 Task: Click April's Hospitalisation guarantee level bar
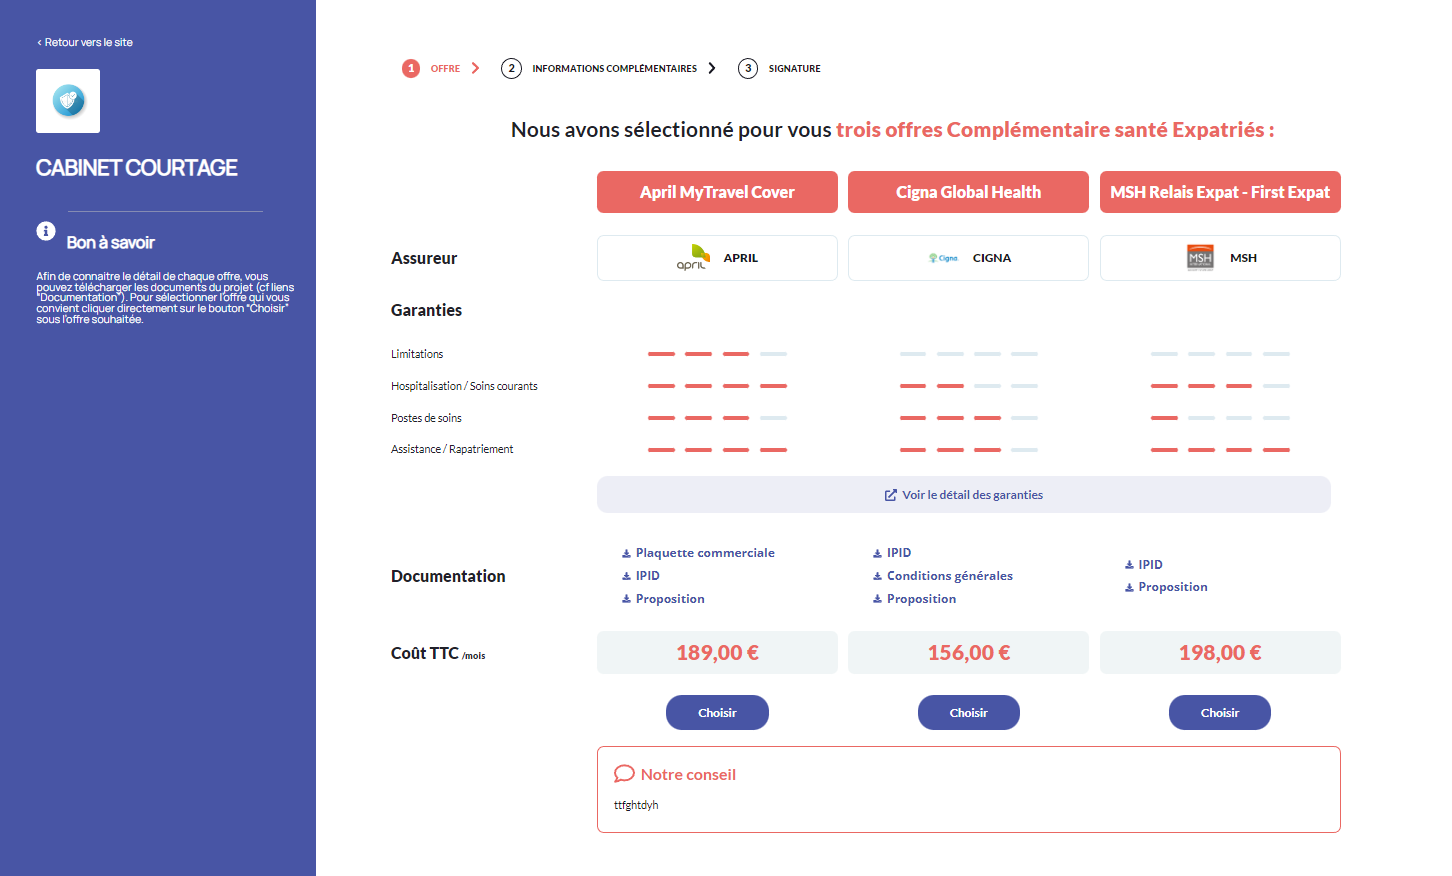(x=717, y=386)
